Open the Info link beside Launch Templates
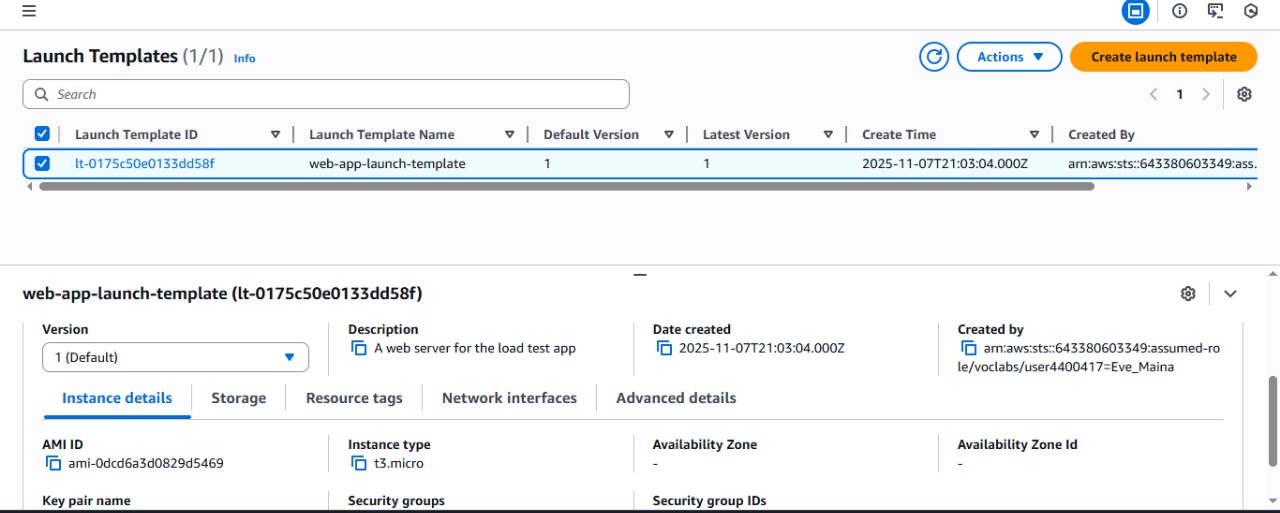The image size is (1280, 513). pos(244,58)
